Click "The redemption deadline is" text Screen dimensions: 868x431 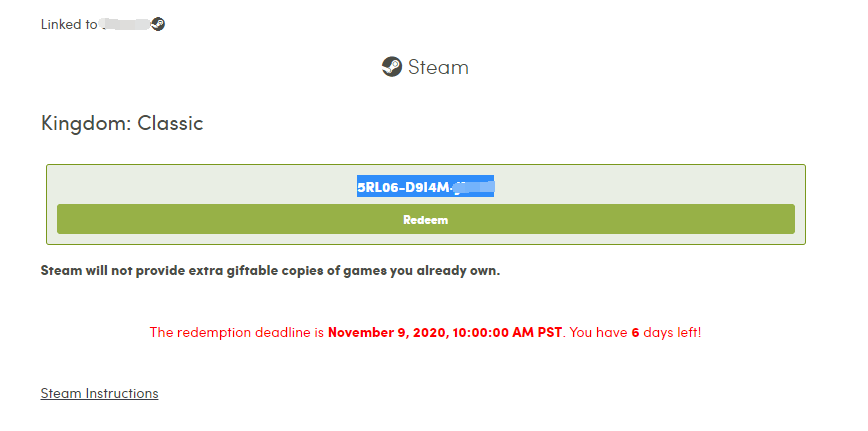(237, 332)
